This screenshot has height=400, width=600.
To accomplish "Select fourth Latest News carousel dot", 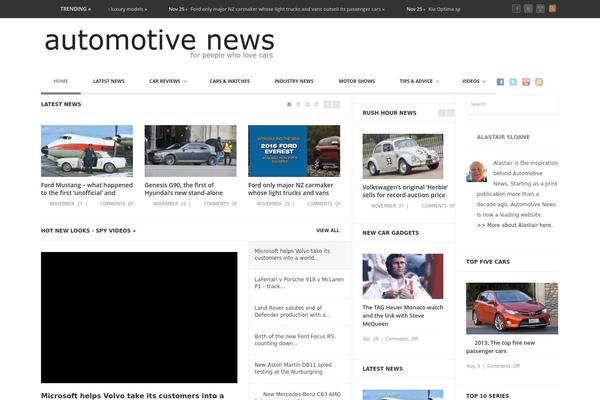I will [316, 104].
